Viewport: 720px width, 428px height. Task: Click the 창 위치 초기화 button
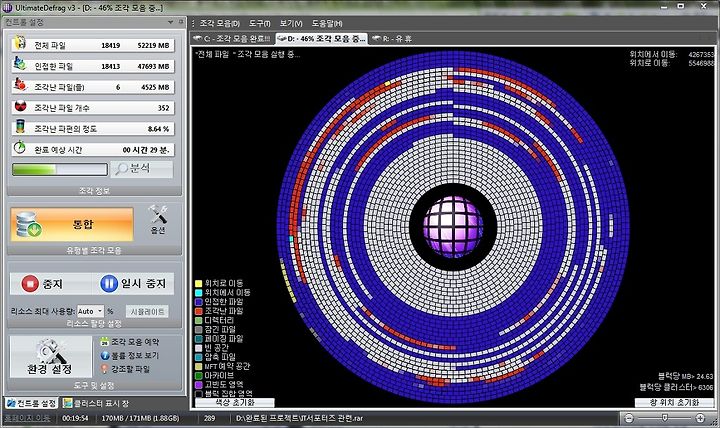click(x=674, y=403)
